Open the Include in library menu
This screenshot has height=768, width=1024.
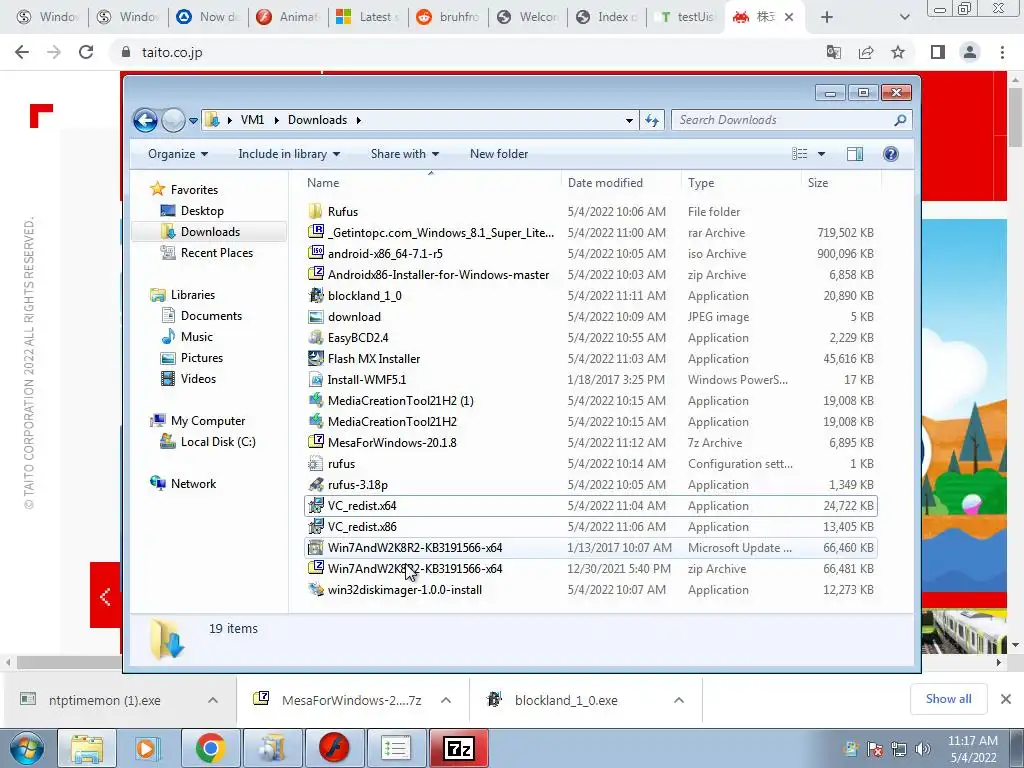(289, 154)
